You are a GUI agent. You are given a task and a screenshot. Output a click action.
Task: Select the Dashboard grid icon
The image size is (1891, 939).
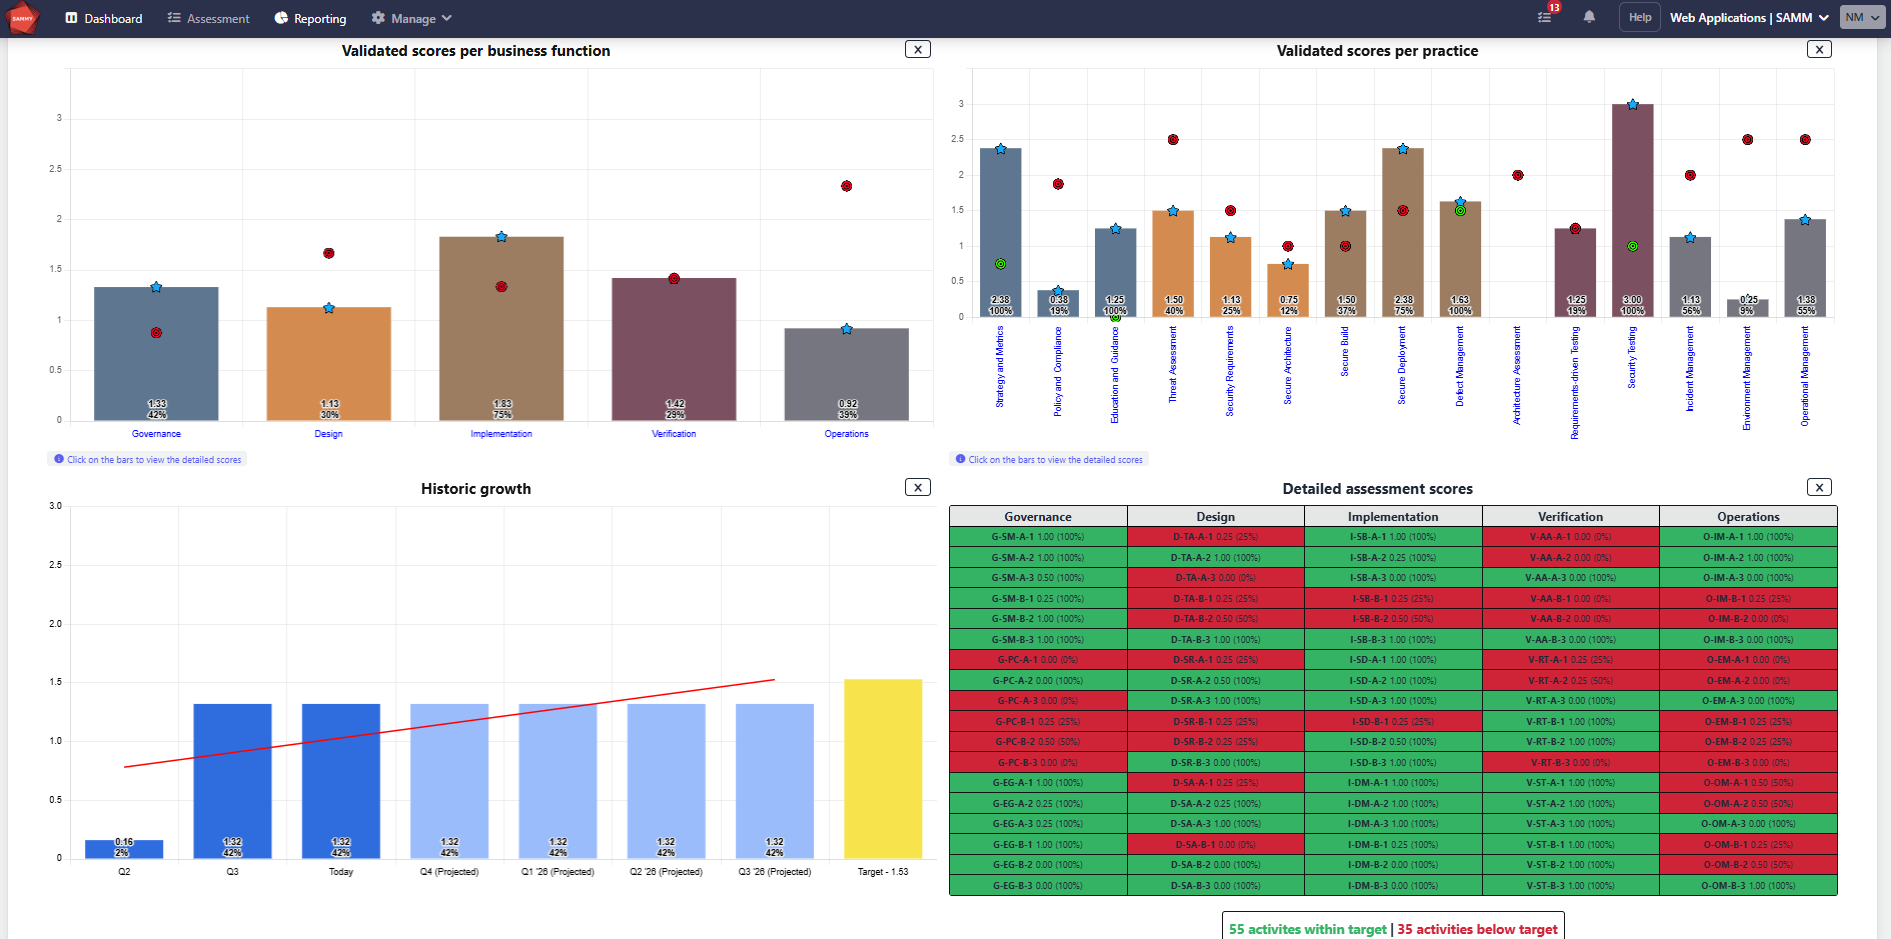pyautogui.click(x=72, y=17)
